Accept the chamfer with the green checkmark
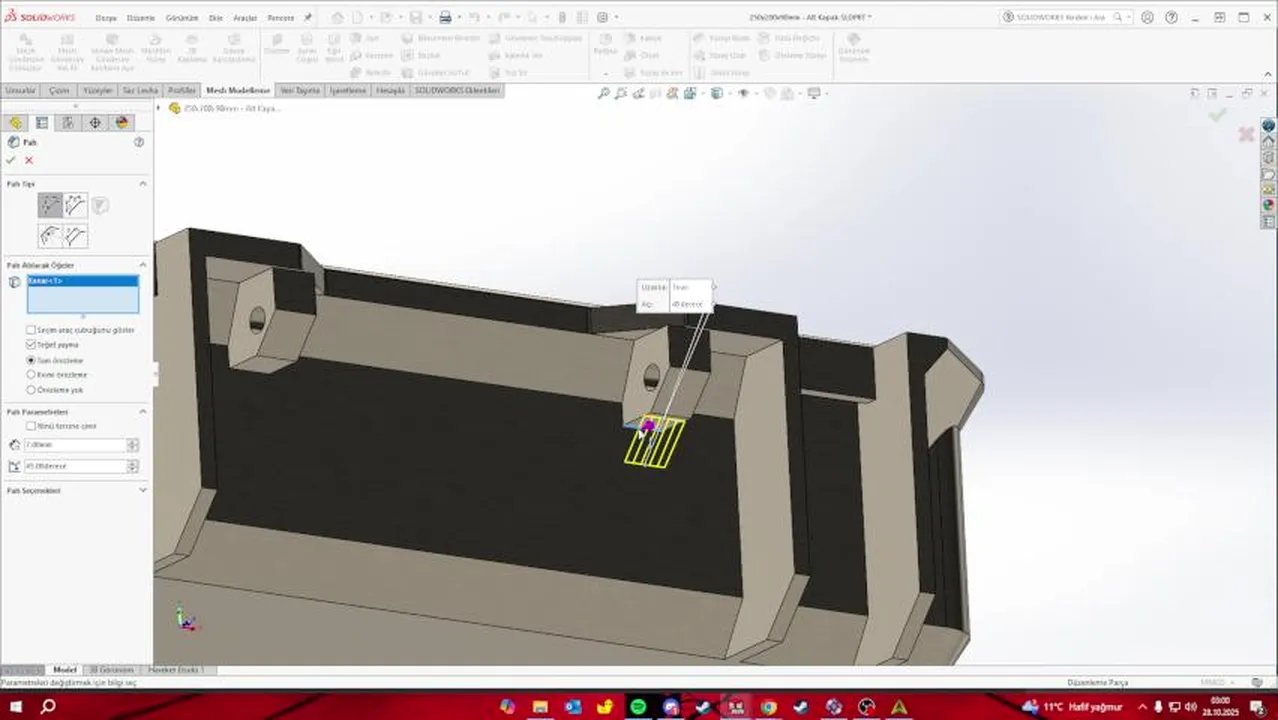Image resolution: width=1278 pixels, height=720 pixels. [x=11, y=160]
